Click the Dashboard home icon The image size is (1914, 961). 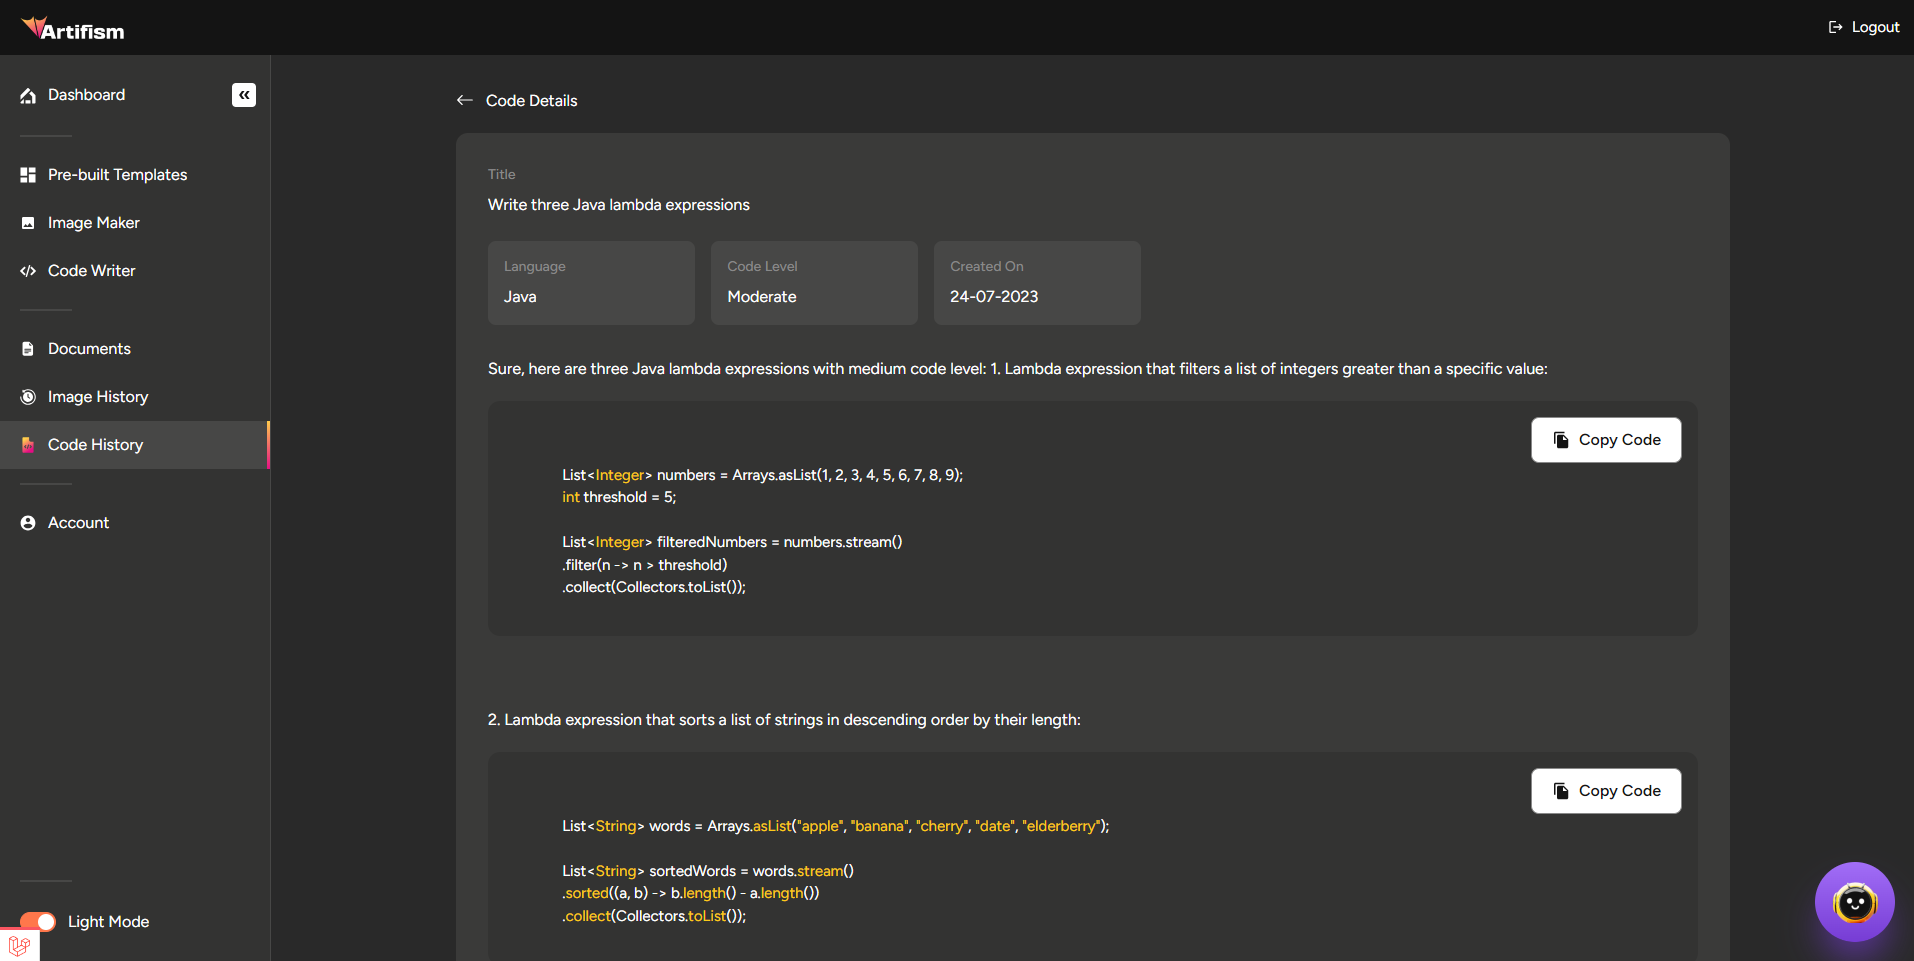tap(28, 96)
